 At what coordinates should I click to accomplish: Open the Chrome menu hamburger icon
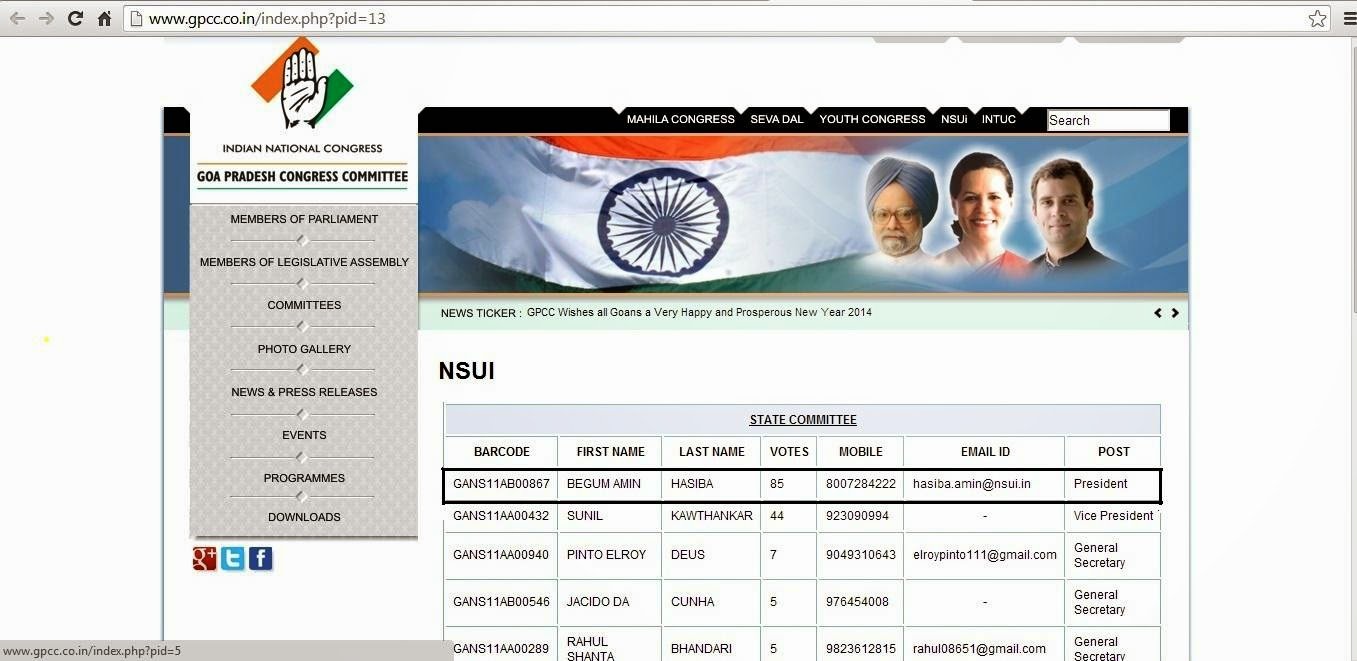pos(1348,18)
